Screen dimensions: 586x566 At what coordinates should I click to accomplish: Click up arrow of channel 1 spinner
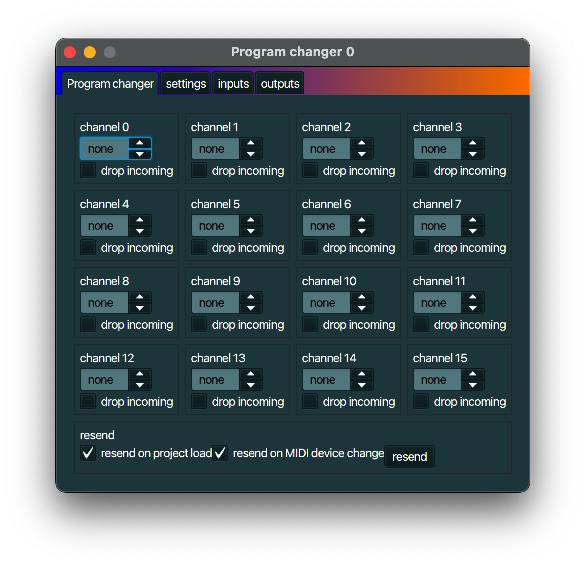[x=251, y=143]
